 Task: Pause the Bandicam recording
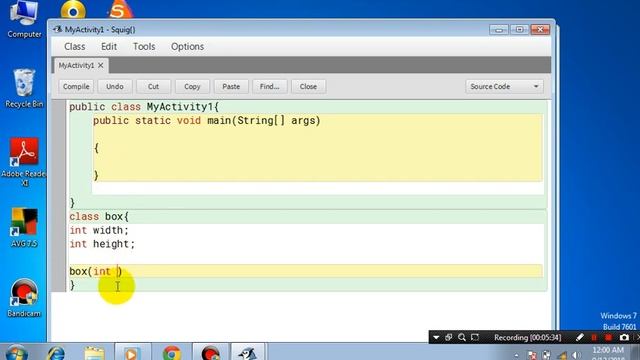594,338
